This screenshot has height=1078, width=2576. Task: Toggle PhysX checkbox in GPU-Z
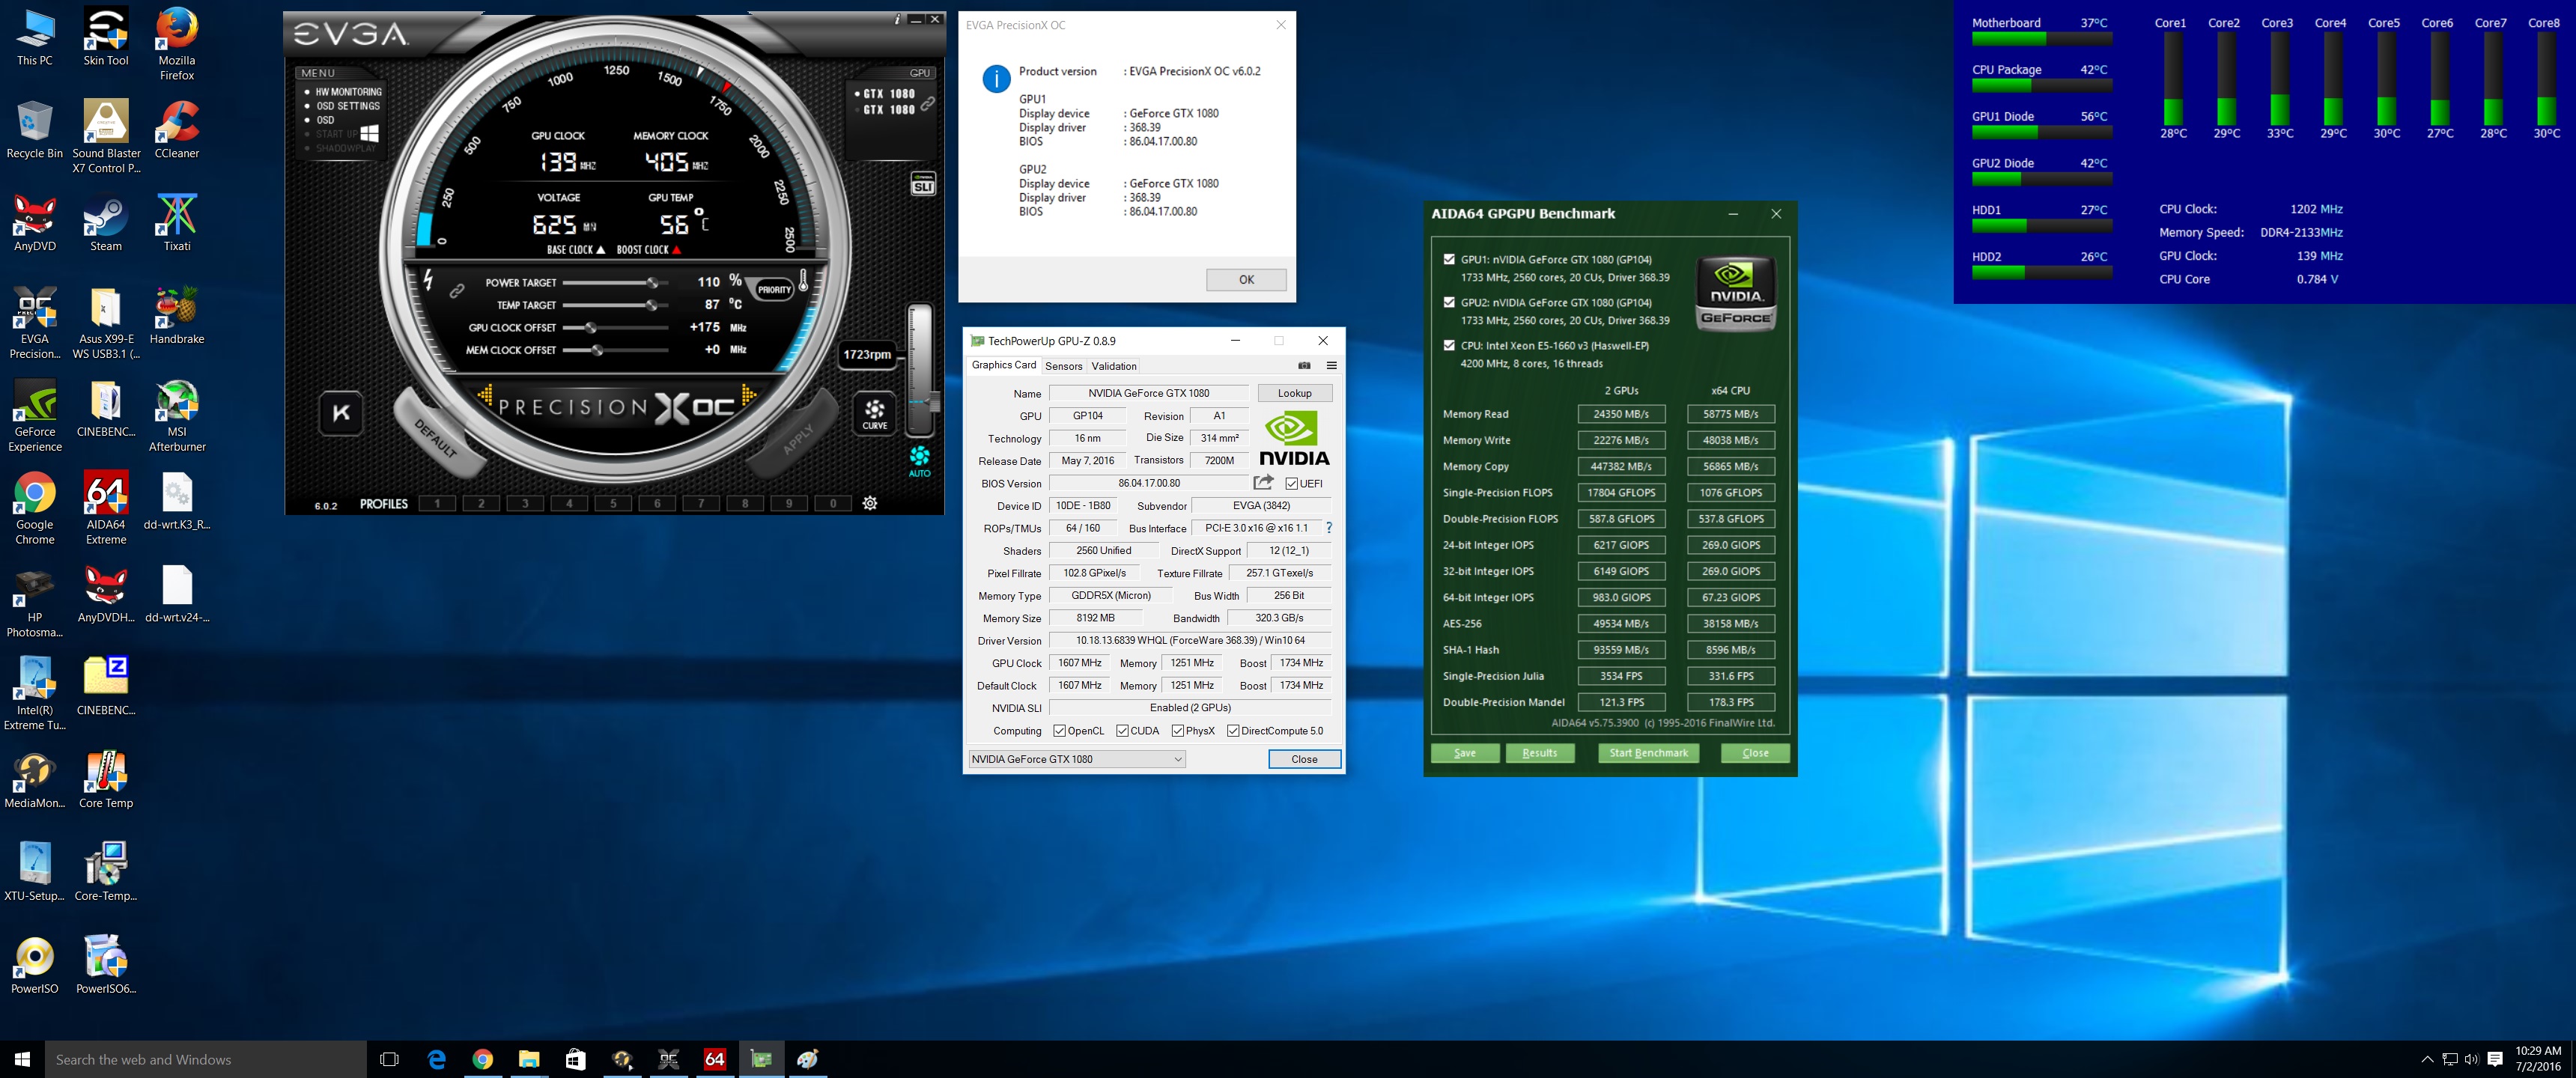click(x=1178, y=731)
